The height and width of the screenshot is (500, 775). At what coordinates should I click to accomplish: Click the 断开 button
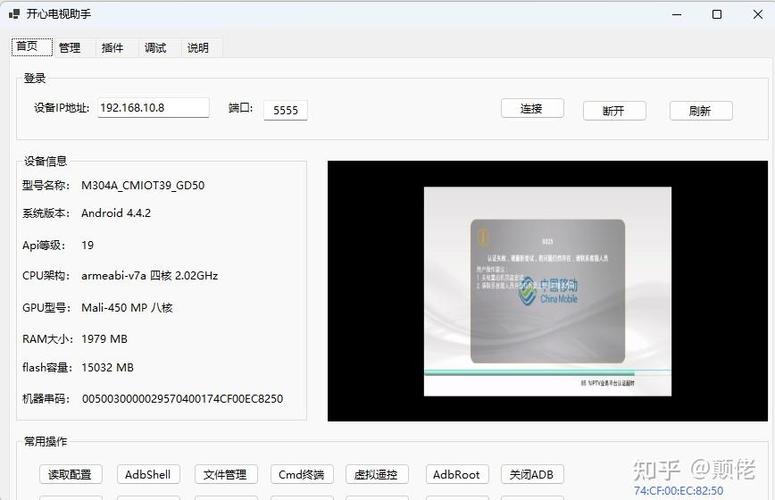click(x=614, y=111)
